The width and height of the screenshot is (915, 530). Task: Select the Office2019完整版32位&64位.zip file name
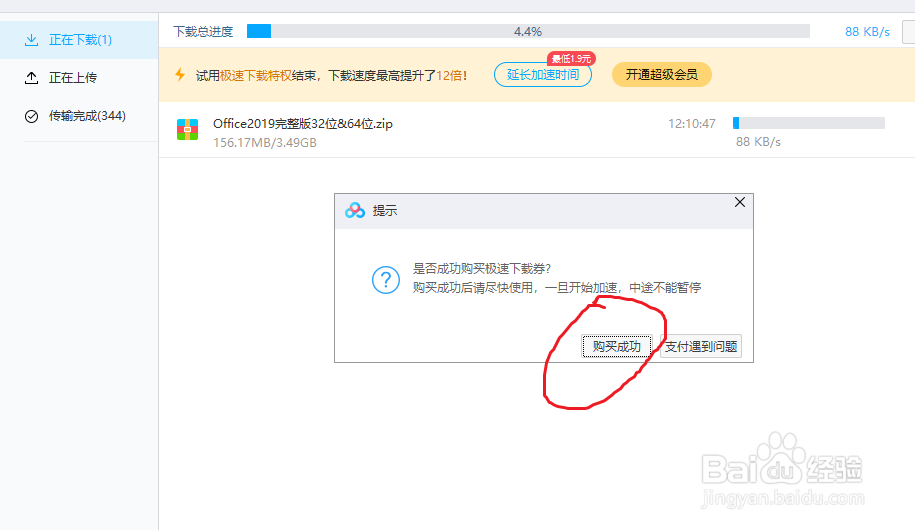coord(303,124)
